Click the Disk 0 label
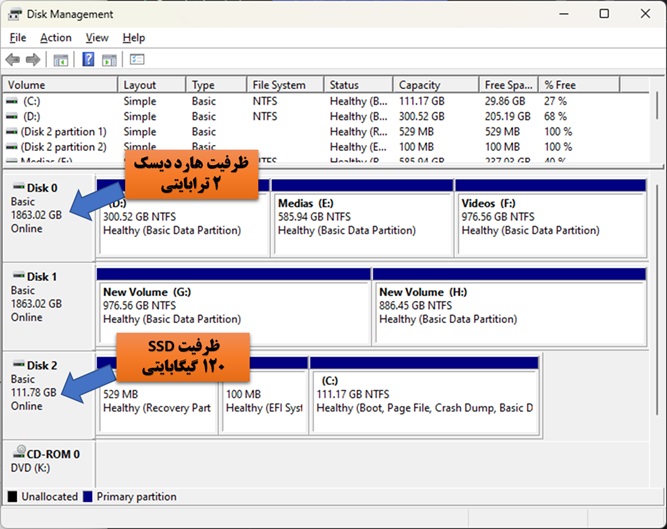The width and height of the screenshot is (667, 529). [42, 188]
